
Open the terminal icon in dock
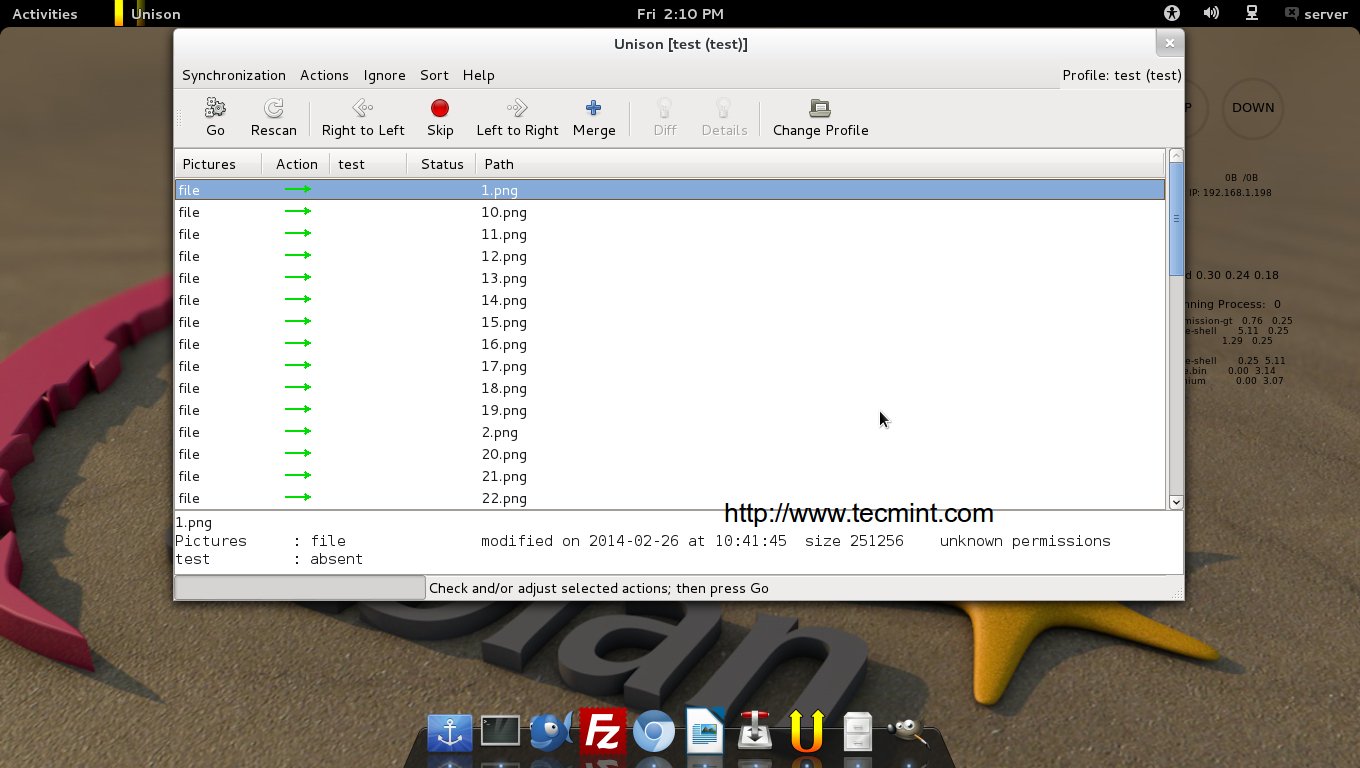pyautogui.click(x=500, y=732)
